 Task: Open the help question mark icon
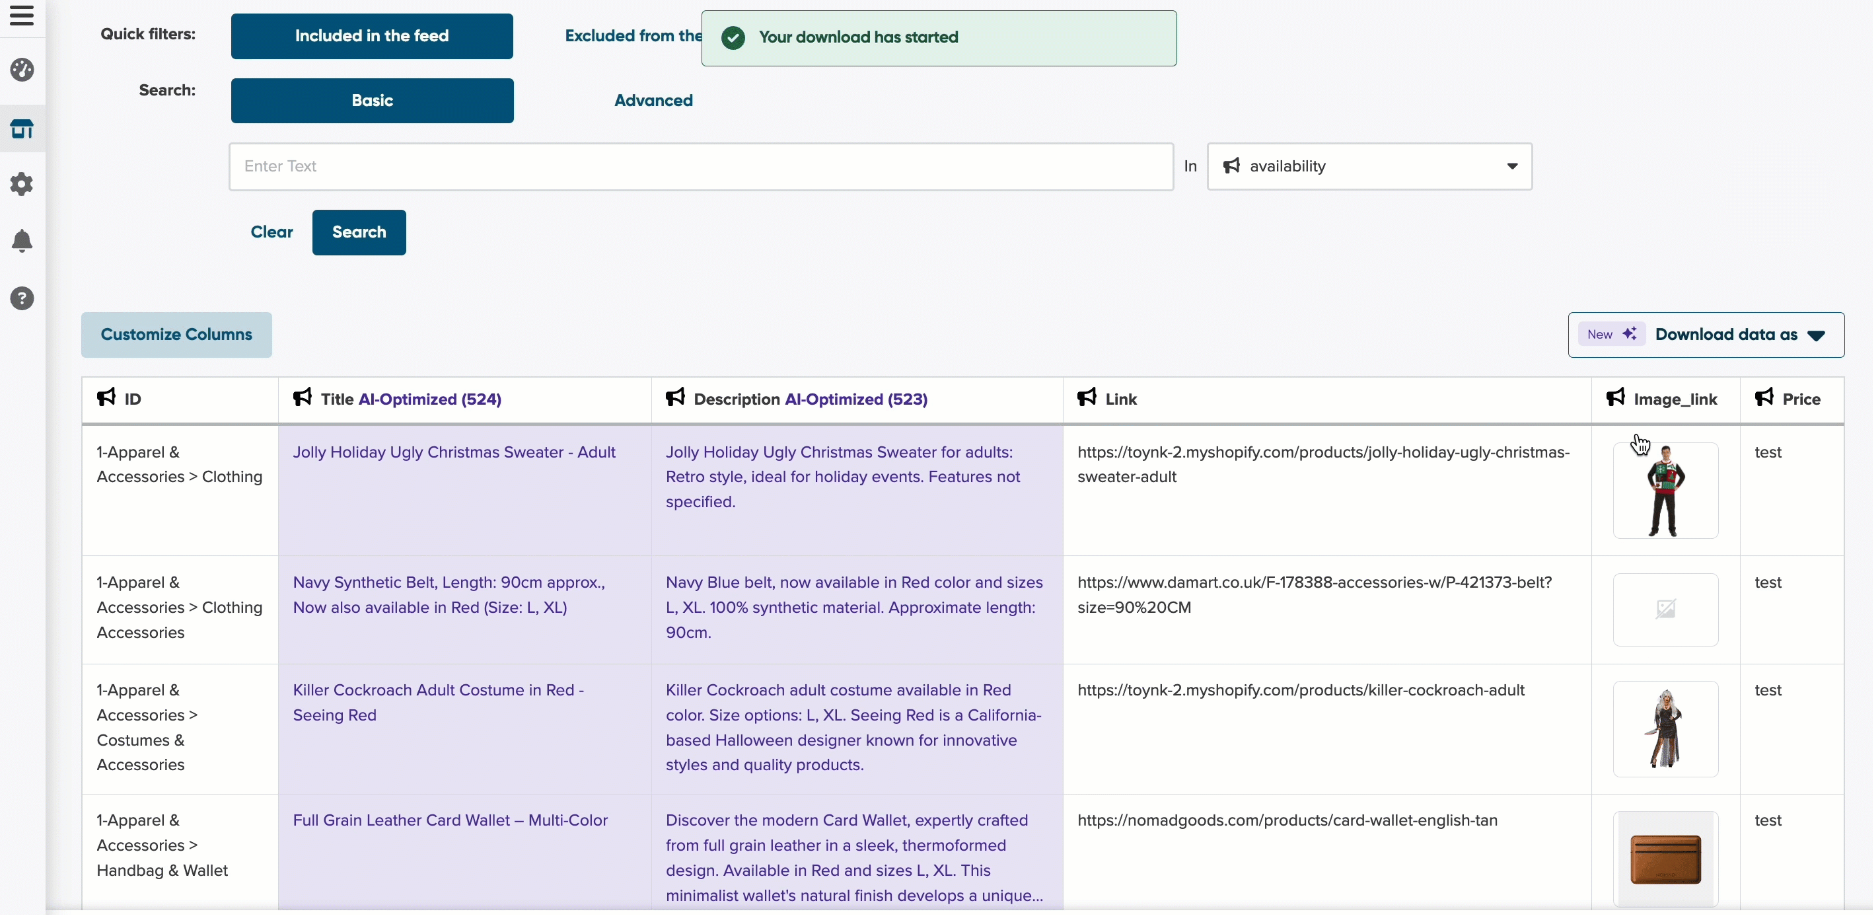pyautogui.click(x=22, y=298)
